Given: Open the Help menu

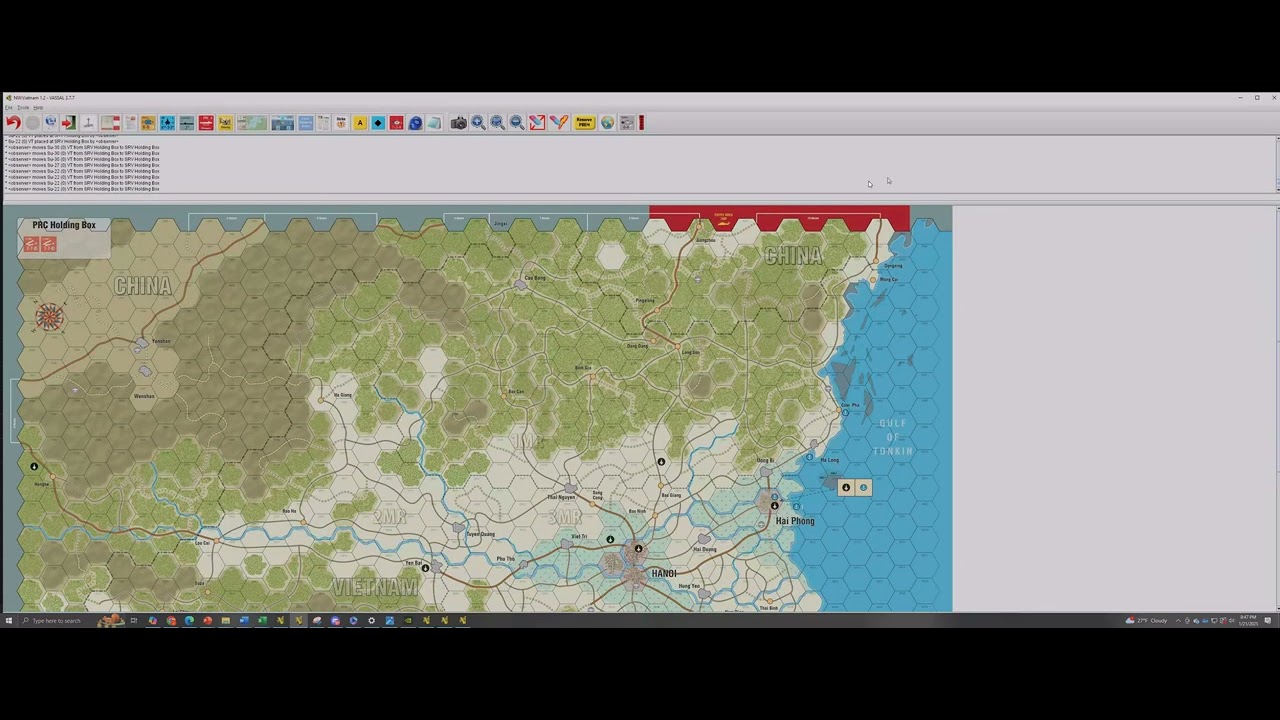Looking at the screenshot, I should (x=38, y=107).
